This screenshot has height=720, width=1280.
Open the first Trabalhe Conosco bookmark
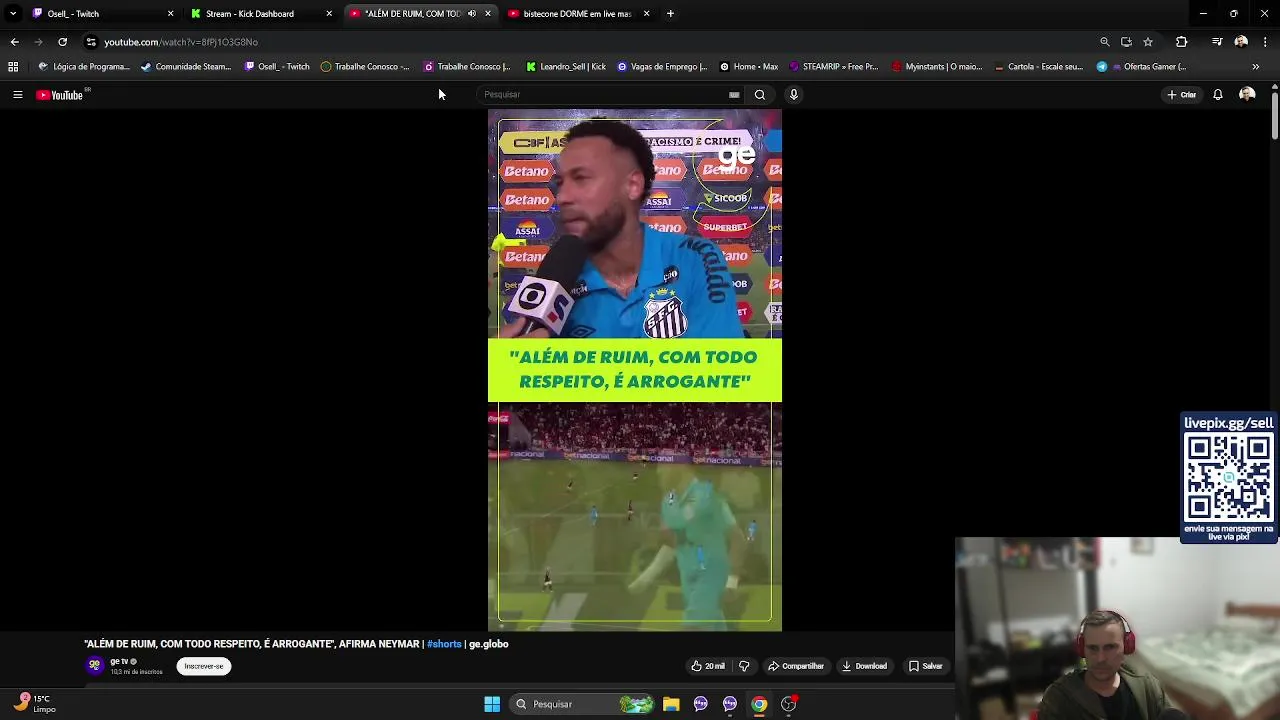click(x=365, y=67)
